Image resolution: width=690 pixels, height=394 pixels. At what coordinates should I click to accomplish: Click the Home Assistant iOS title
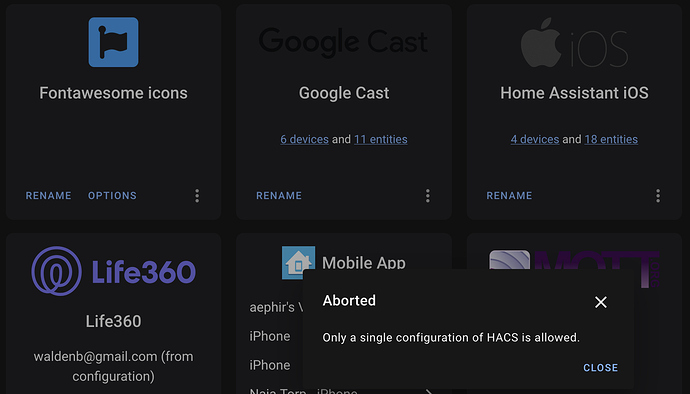click(574, 93)
